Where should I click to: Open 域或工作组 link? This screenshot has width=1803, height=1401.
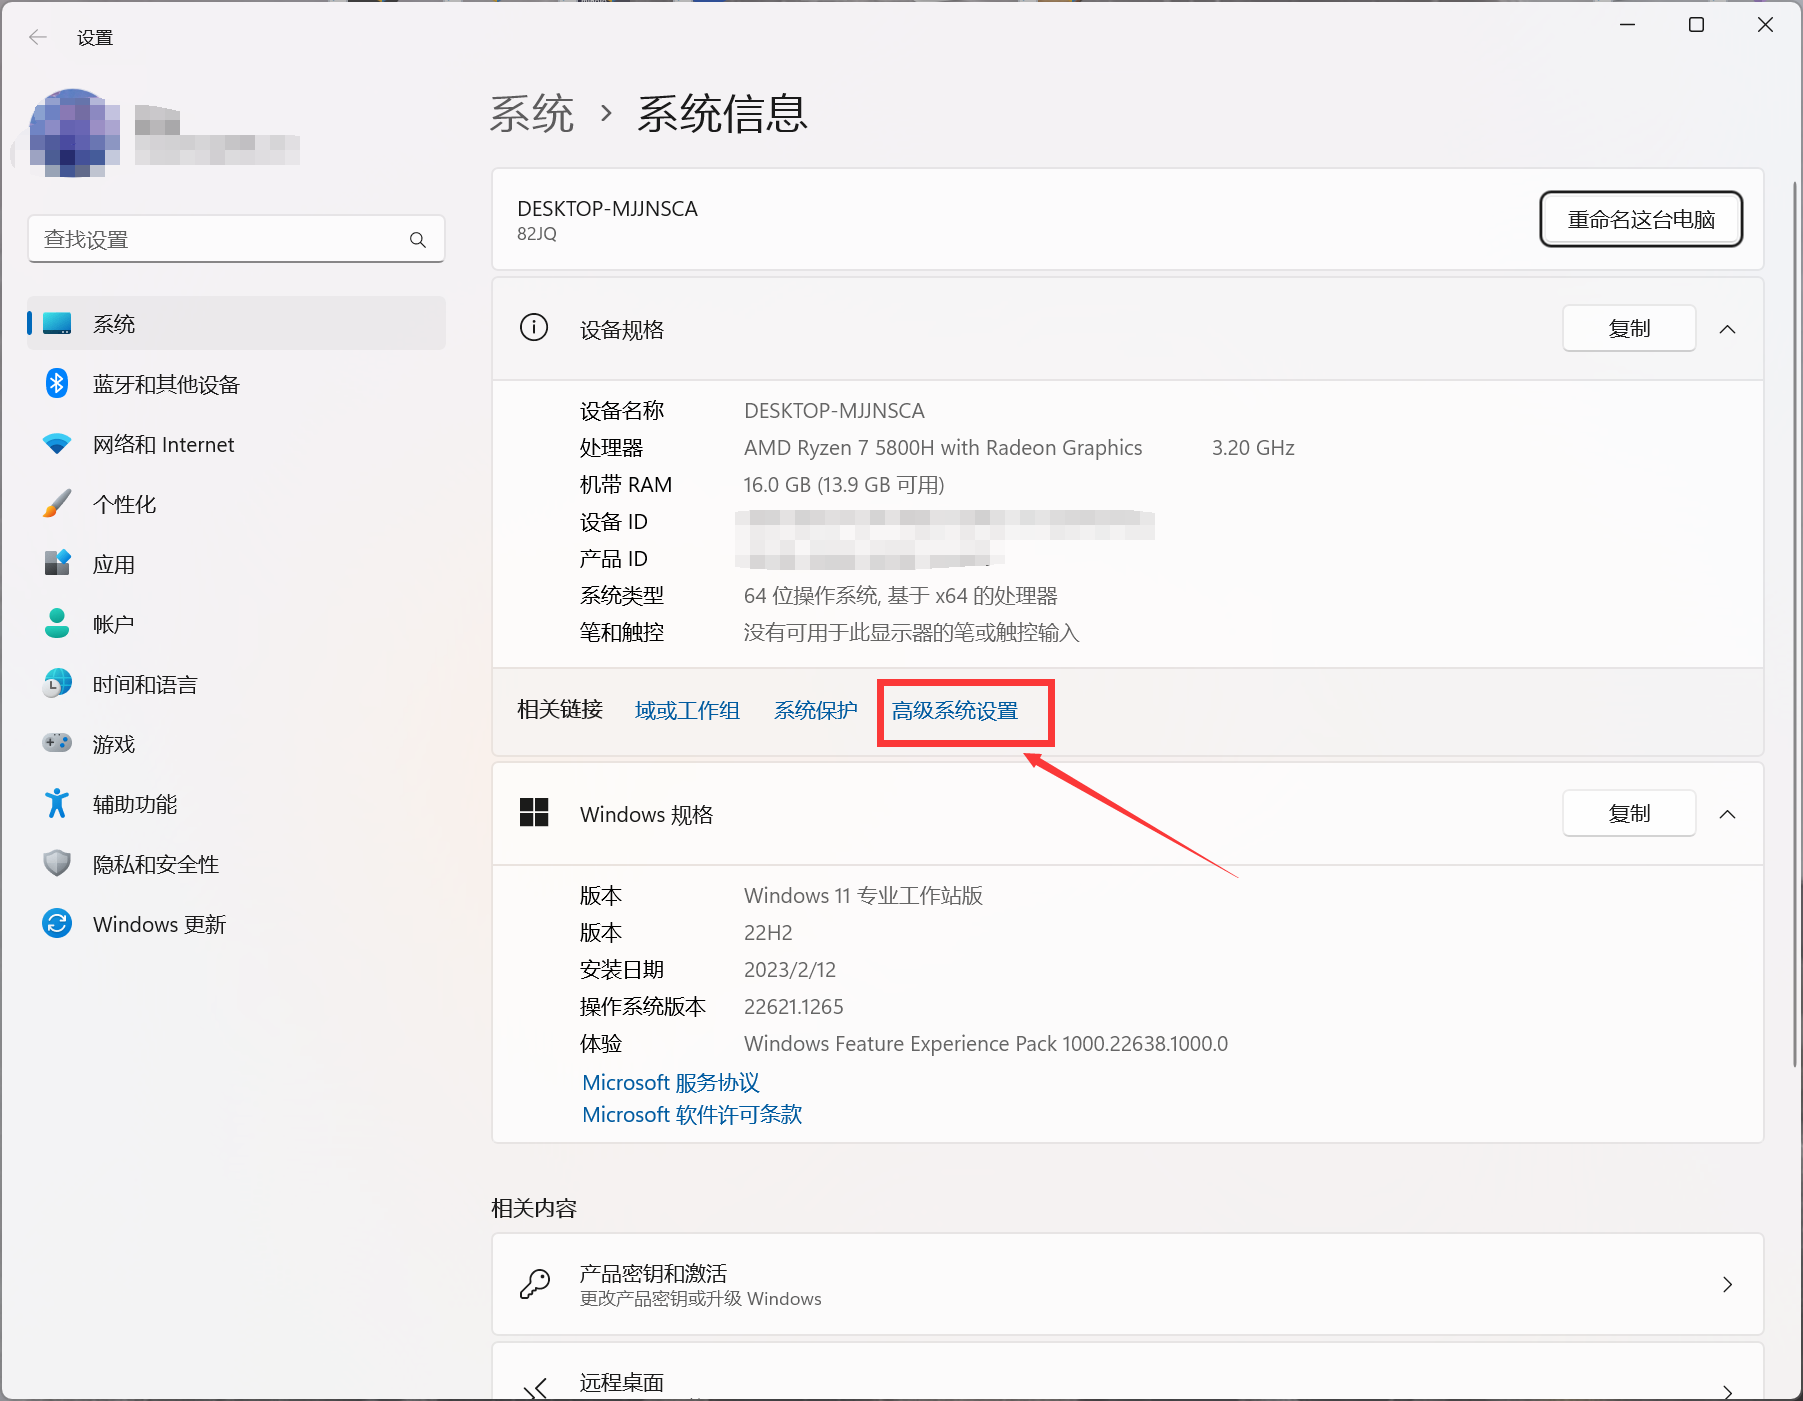coord(687,710)
